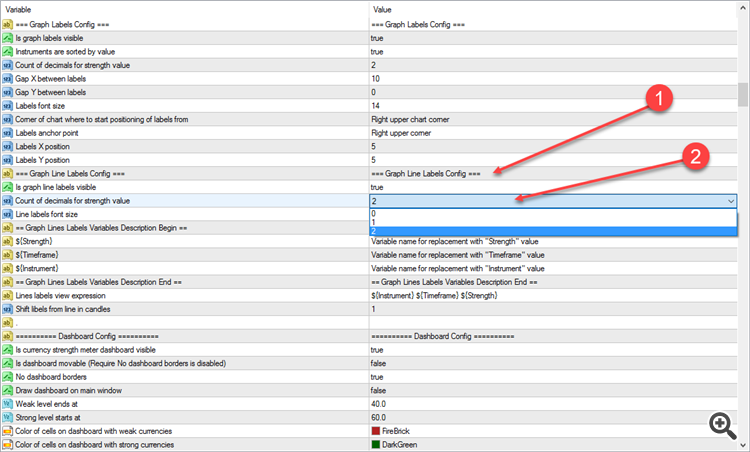Click the double icon beside 'Strong level starts at'
The height and width of the screenshot is (452, 750).
click(x=7, y=418)
